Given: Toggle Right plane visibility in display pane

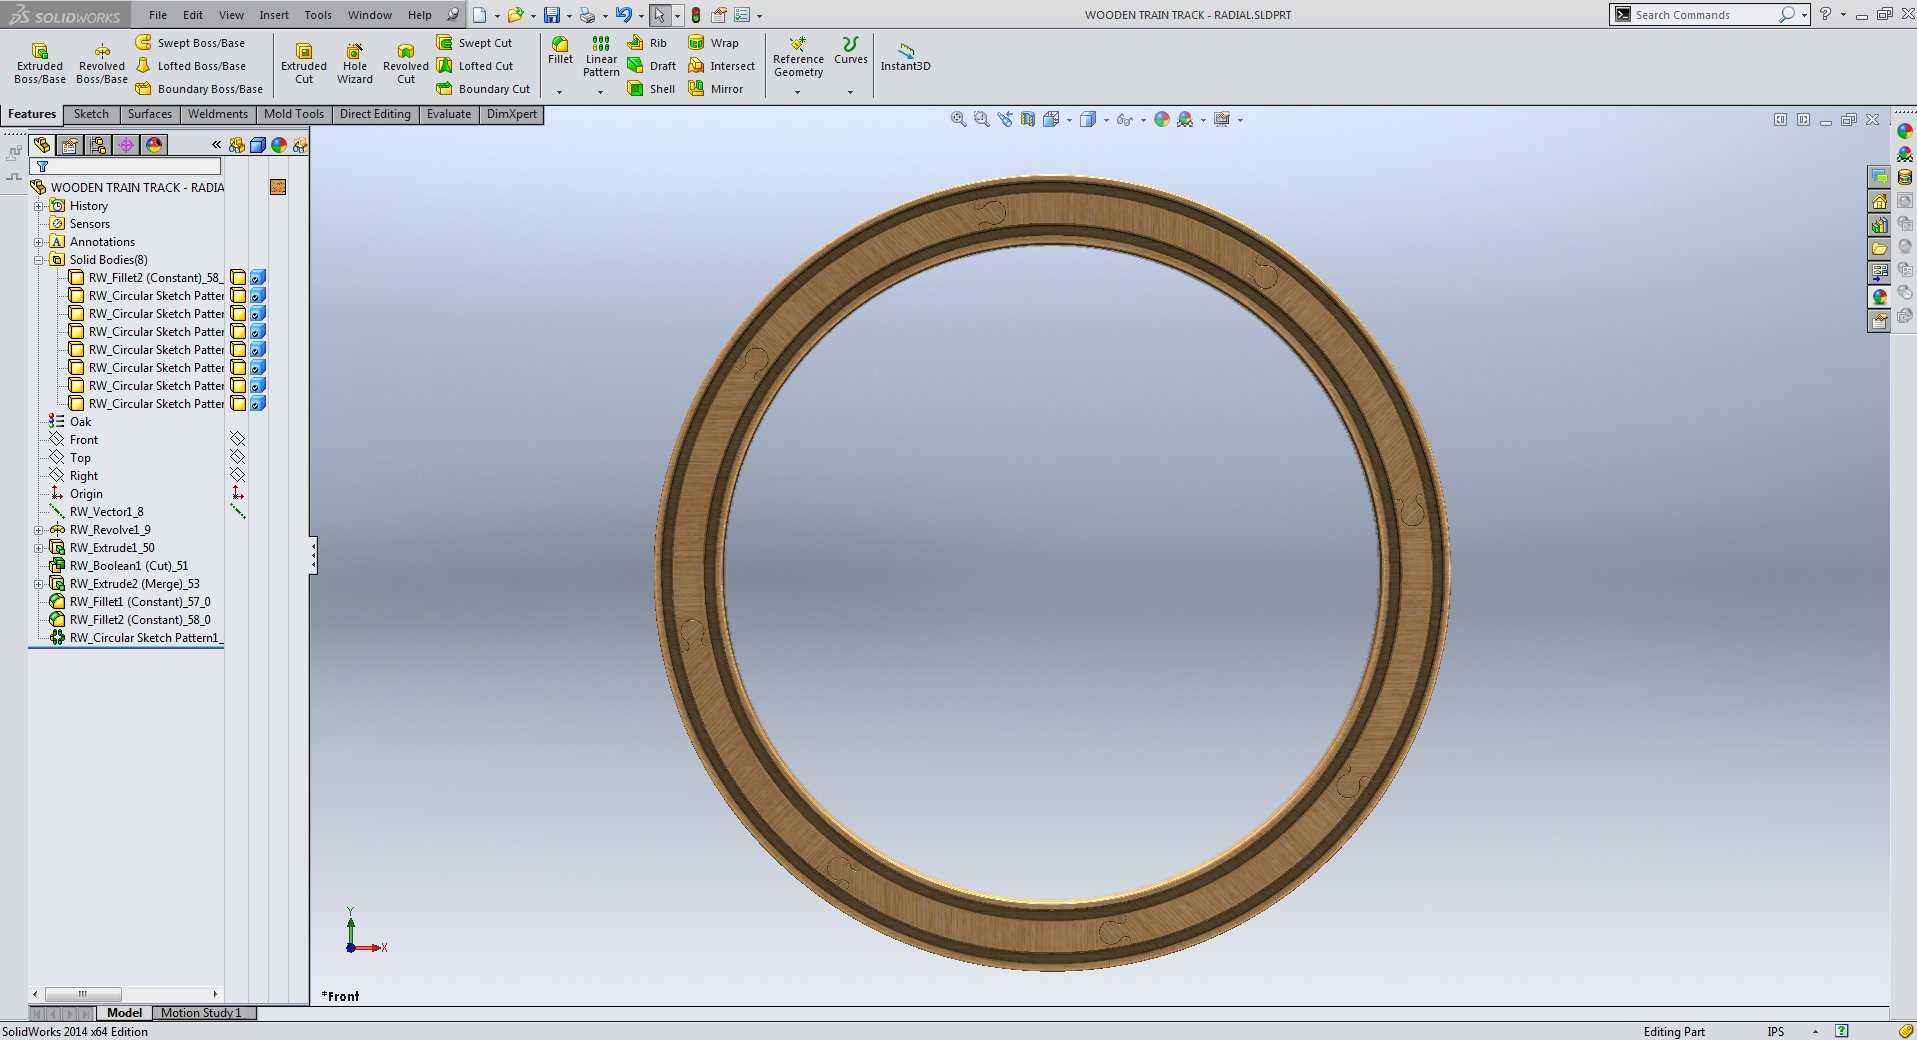Looking at the screenshot, I should [237, 476].
